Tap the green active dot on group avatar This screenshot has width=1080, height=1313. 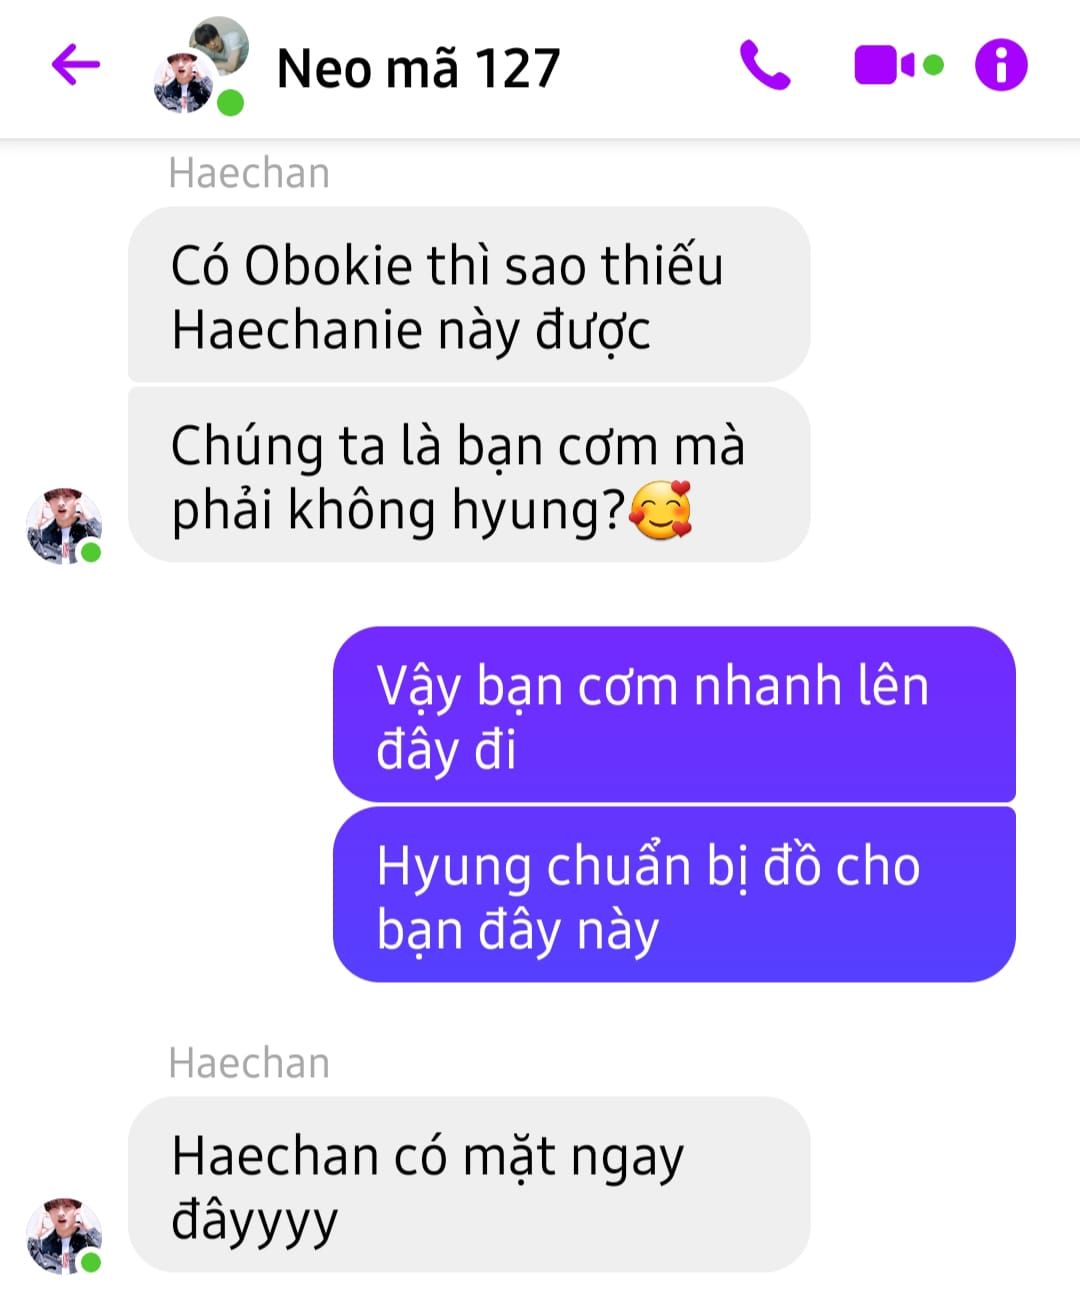coord(231,103)
